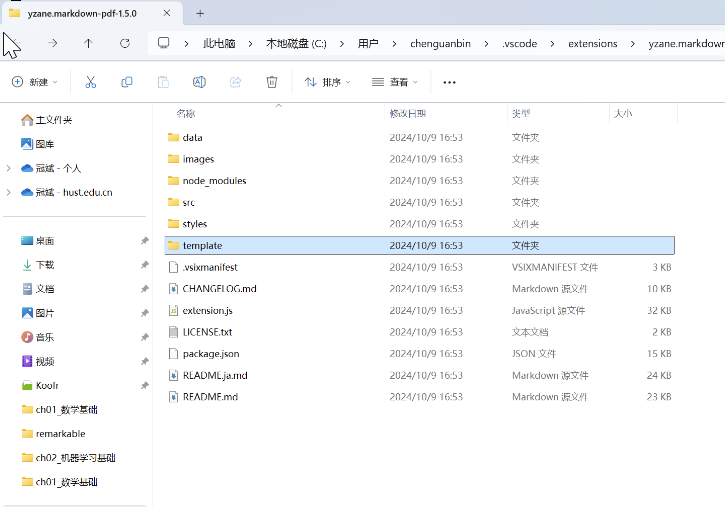
Task: Select the README.ja.md file
Action: (419, 375)
